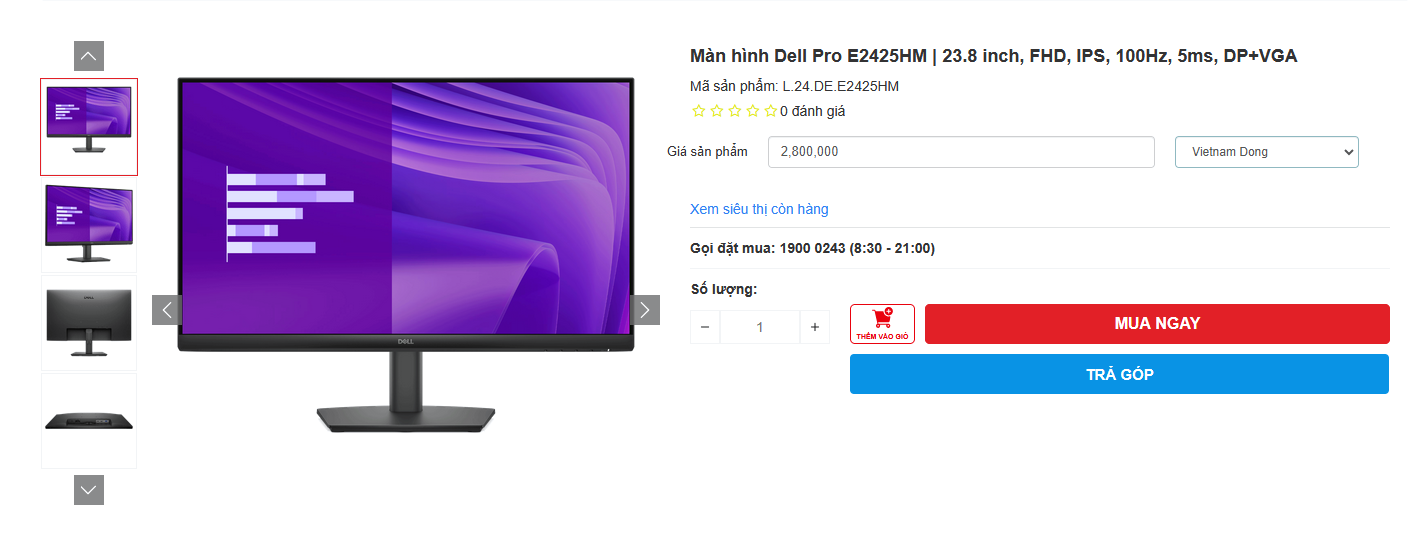Select monitor back view thumbnail

(89, 323)
